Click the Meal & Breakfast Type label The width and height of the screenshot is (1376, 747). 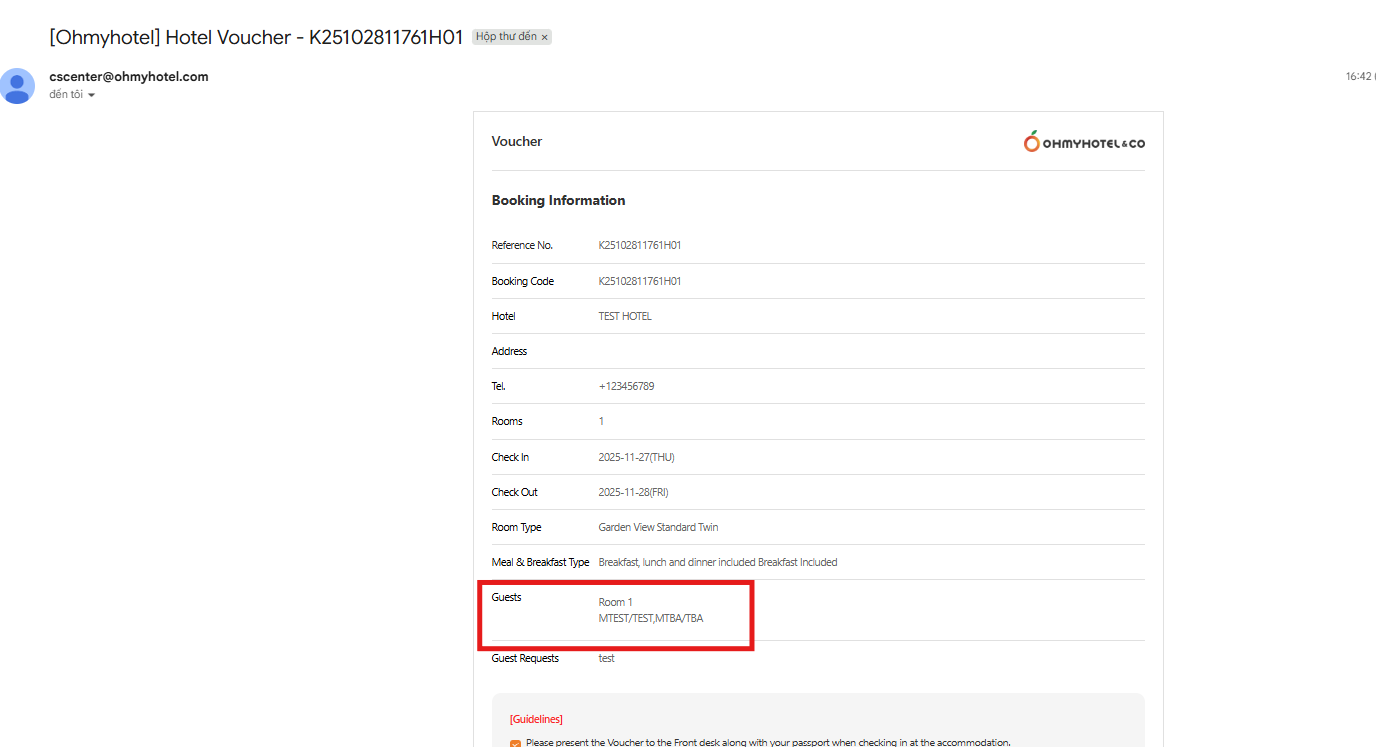coord(540,562)
